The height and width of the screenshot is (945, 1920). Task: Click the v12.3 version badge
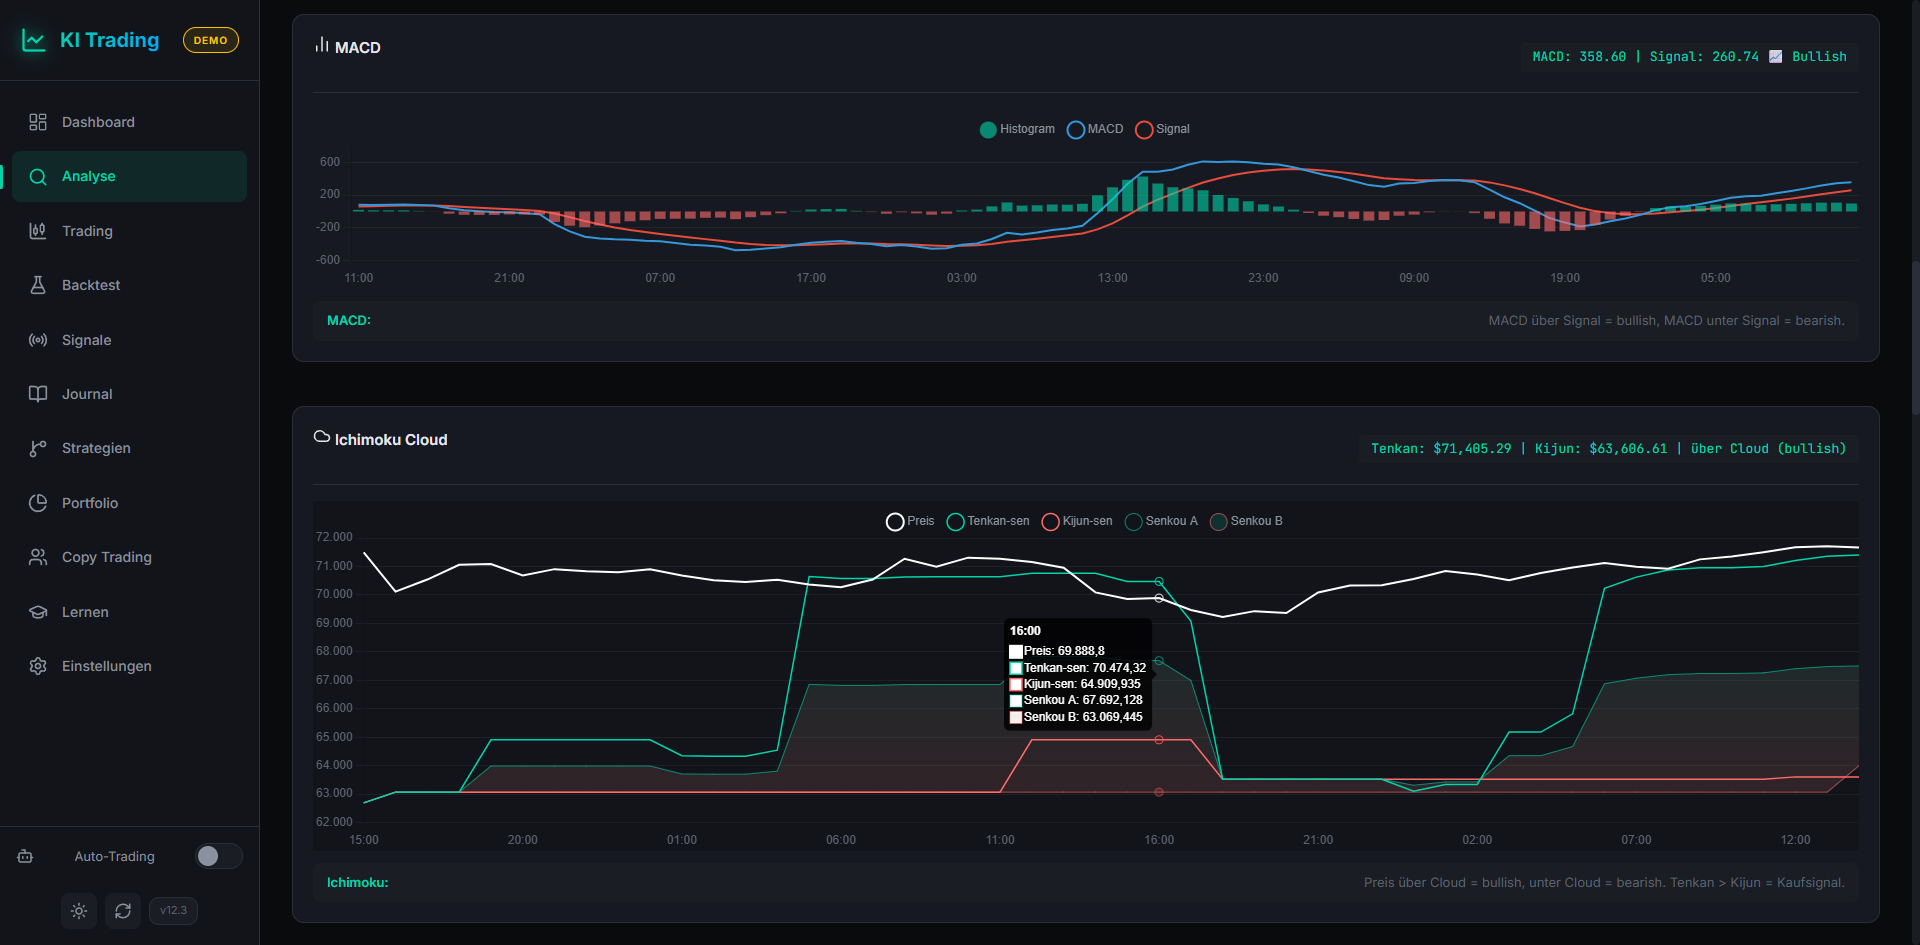tap(173, 911)
